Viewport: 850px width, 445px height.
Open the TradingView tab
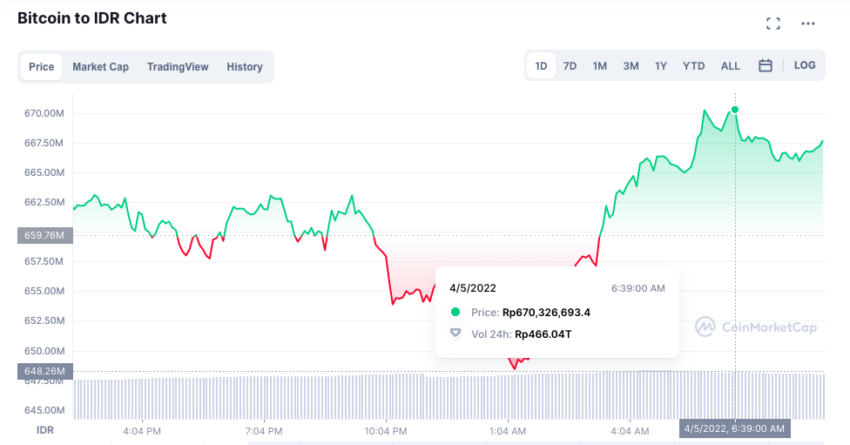tap(177, 67)
